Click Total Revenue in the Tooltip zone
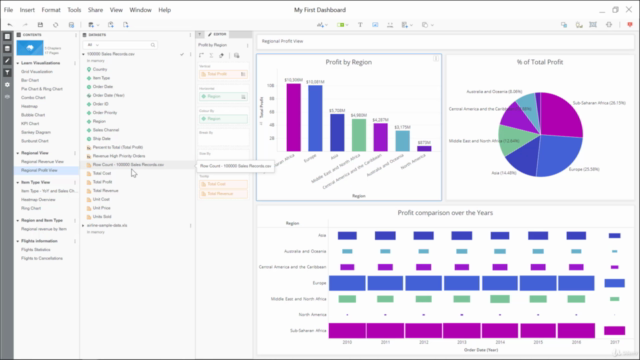 click(x=223, y=194)
